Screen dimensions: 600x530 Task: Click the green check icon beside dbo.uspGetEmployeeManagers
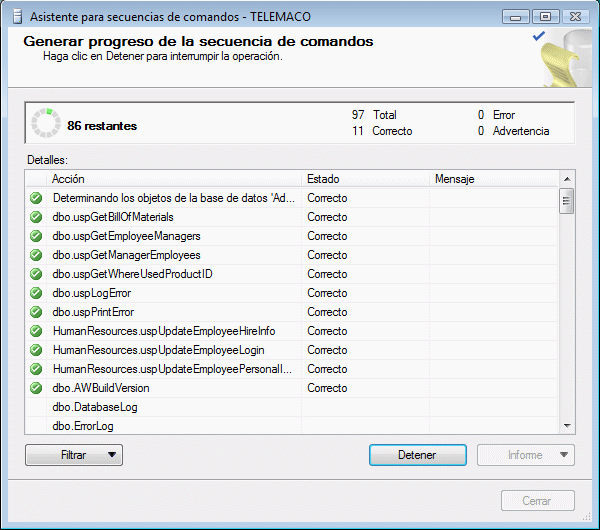click(36, 236)
